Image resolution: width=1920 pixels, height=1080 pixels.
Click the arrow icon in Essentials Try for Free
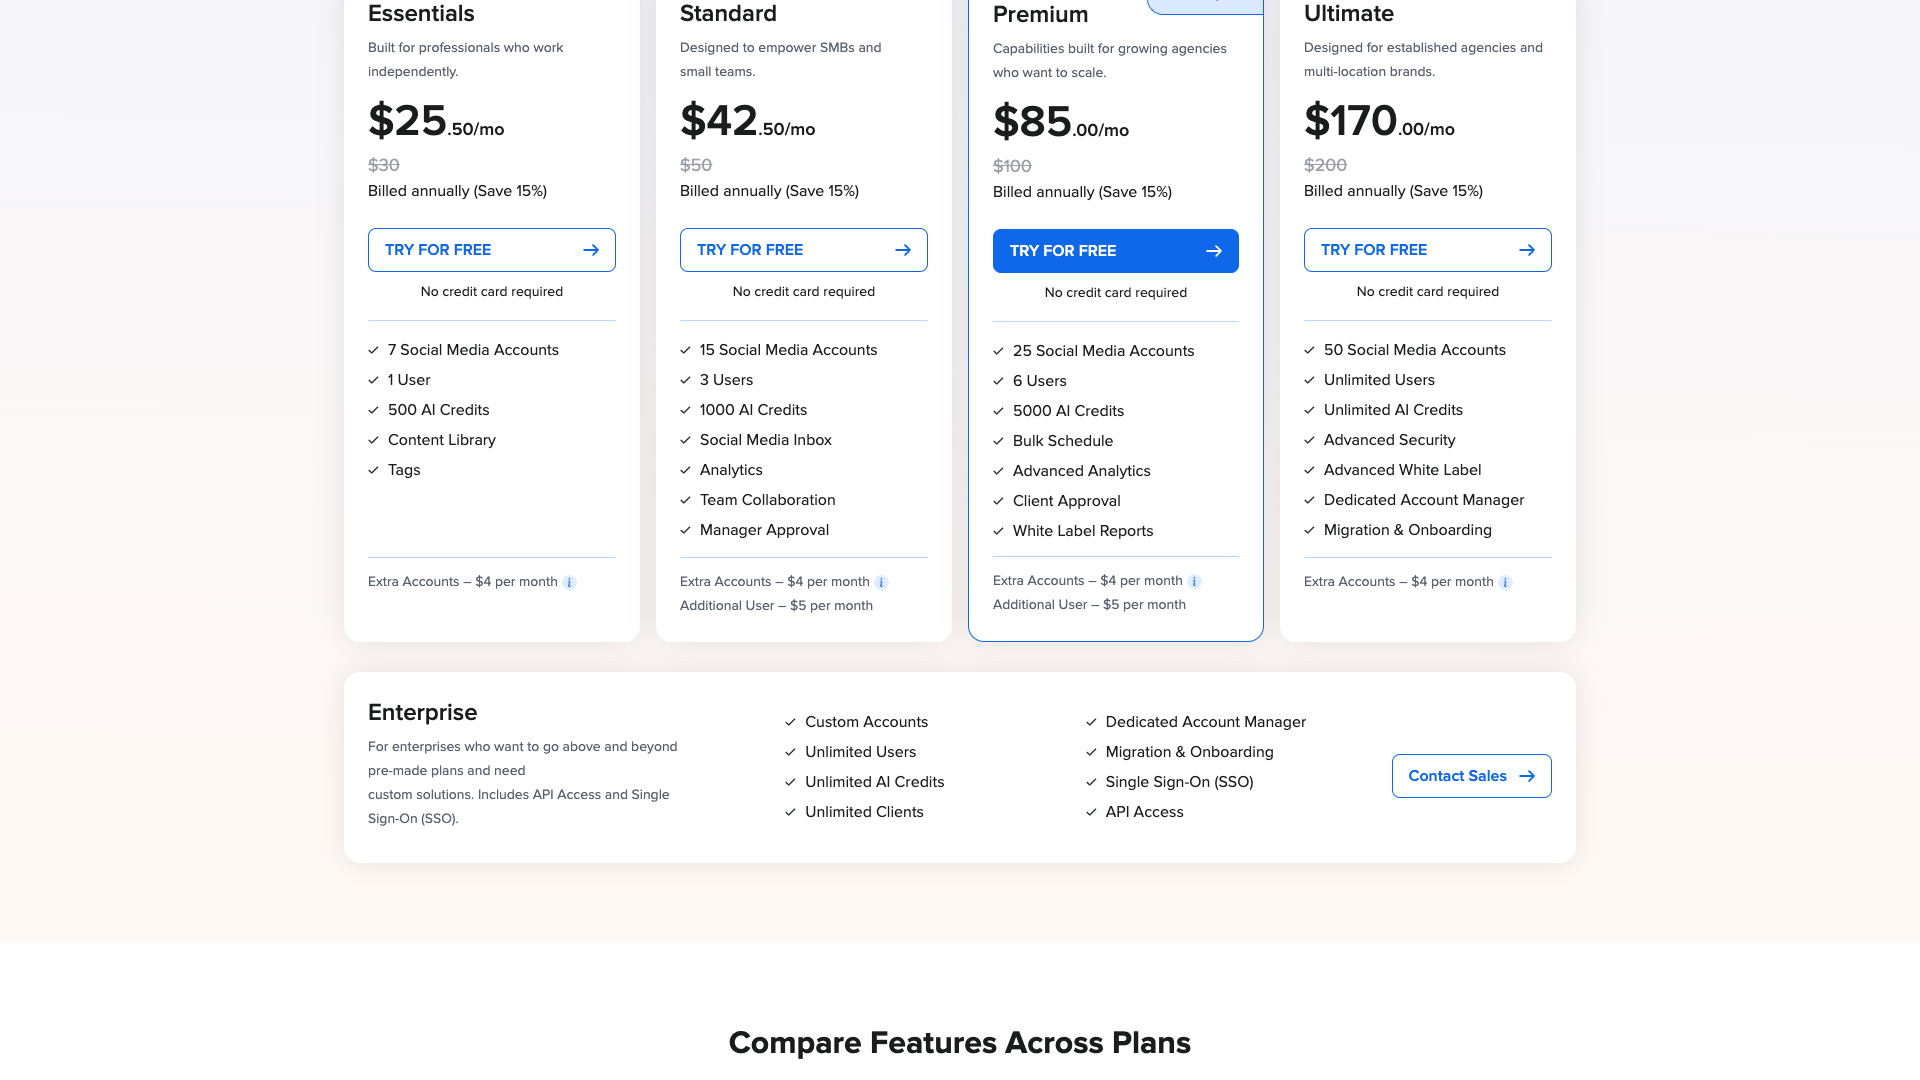point(590,250)
